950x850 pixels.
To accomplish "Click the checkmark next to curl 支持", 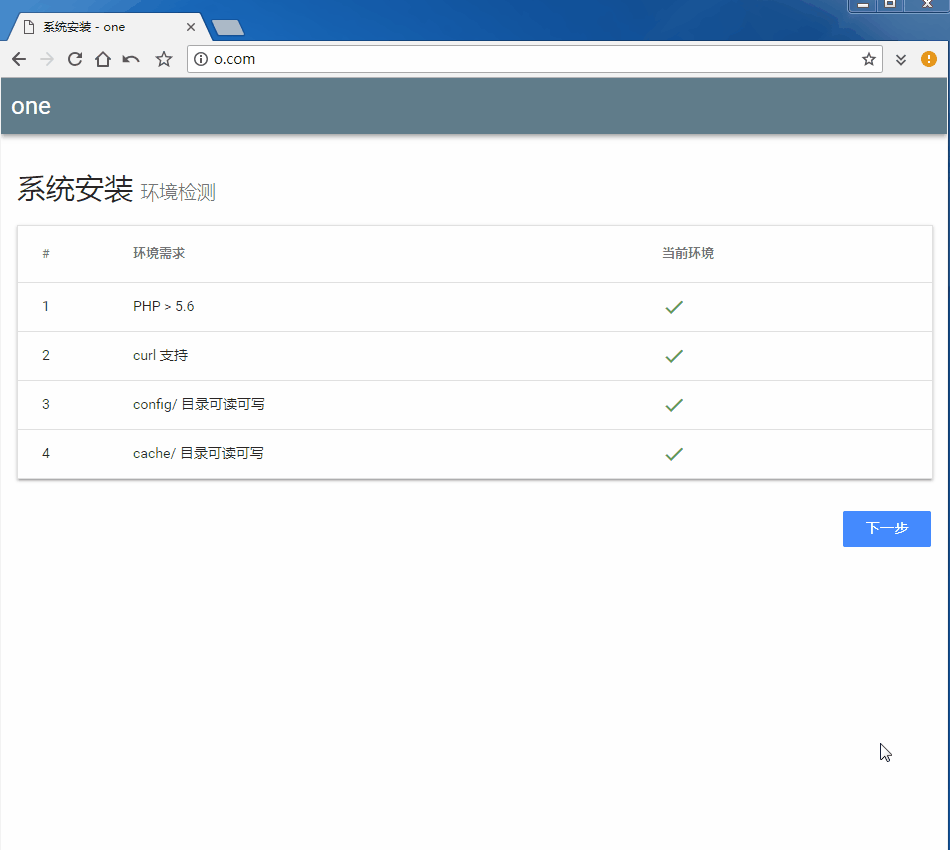I will (674, 356).
